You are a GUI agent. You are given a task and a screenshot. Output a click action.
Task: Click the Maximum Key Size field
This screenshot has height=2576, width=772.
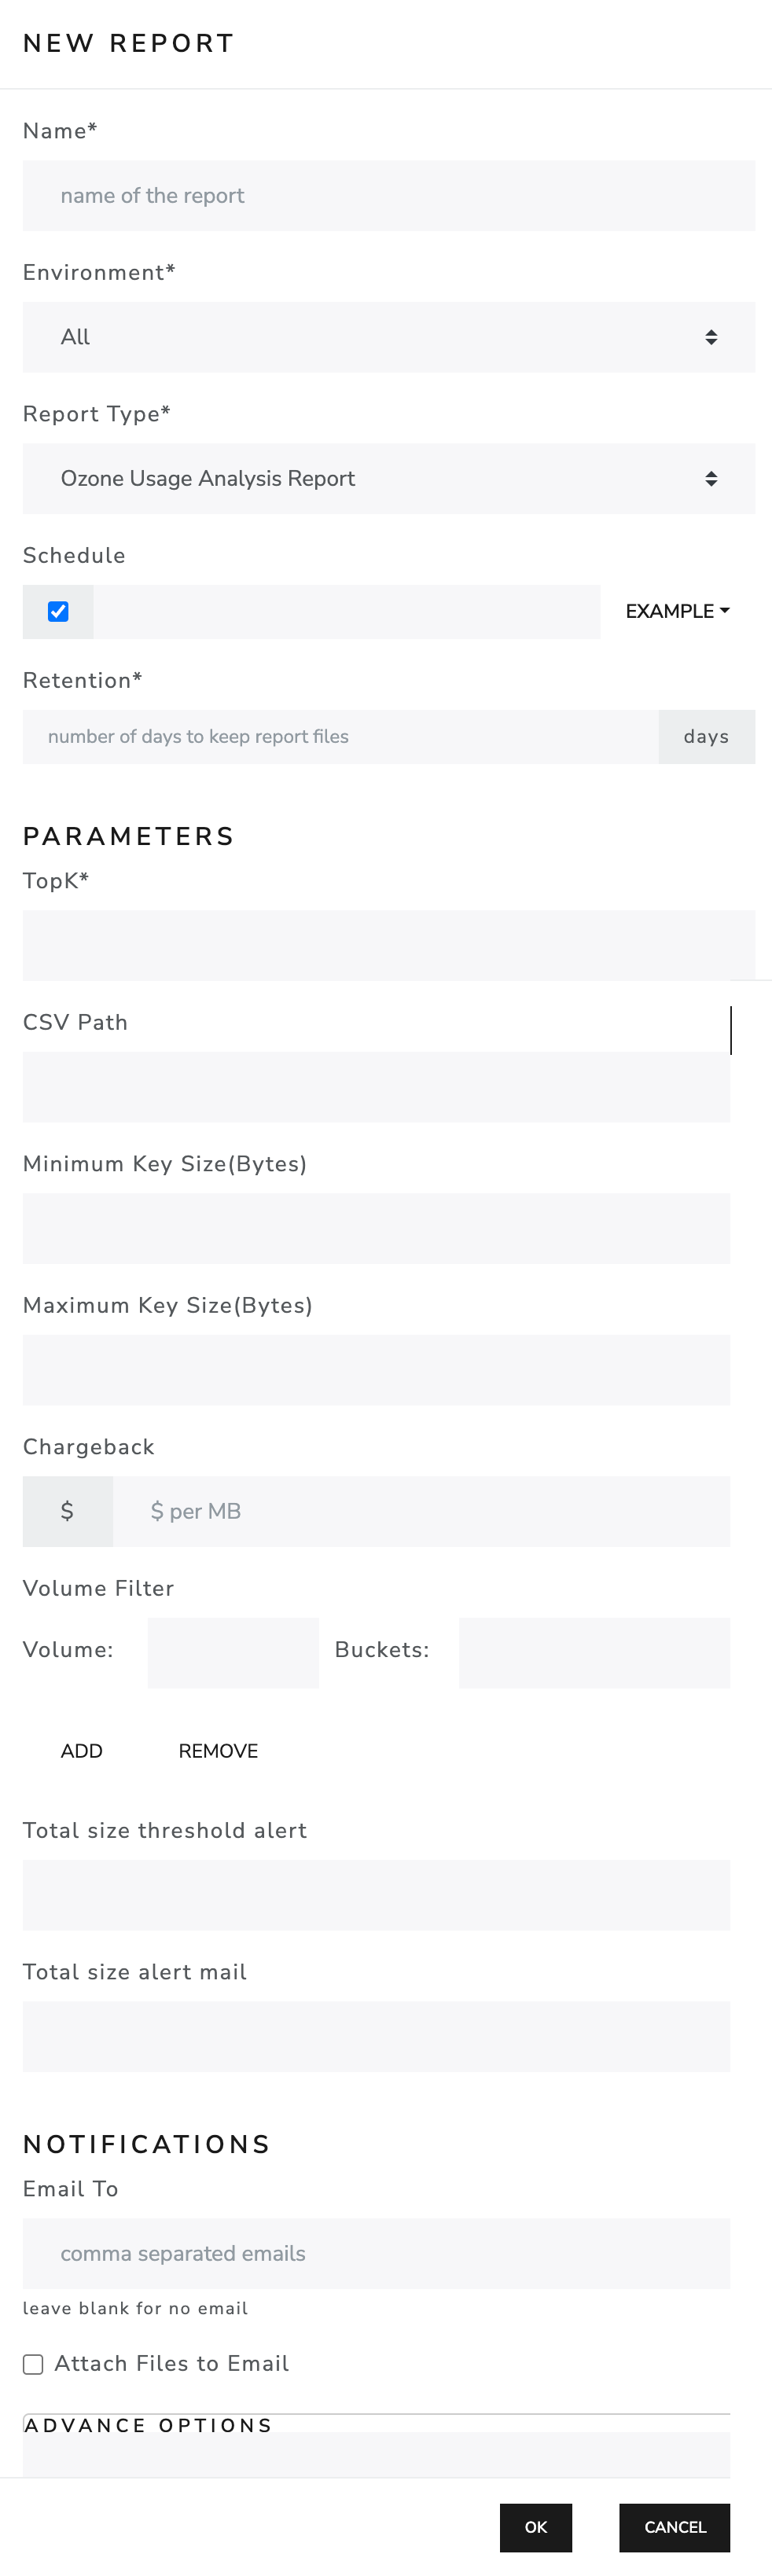coord(376,1370)
